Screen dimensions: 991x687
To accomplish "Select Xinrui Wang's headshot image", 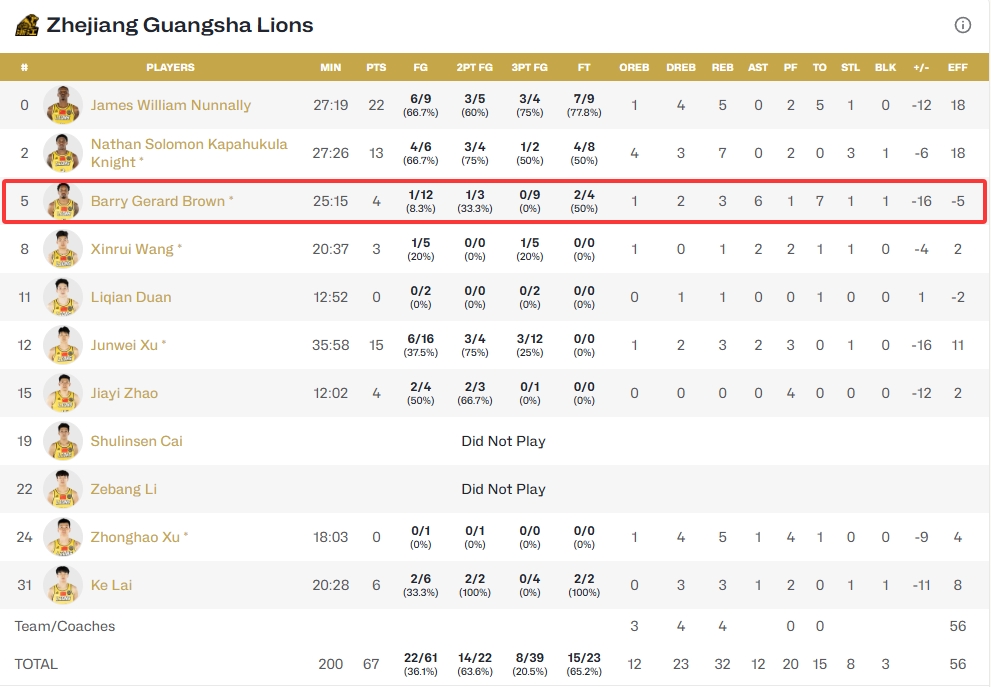I will (63, 249).
